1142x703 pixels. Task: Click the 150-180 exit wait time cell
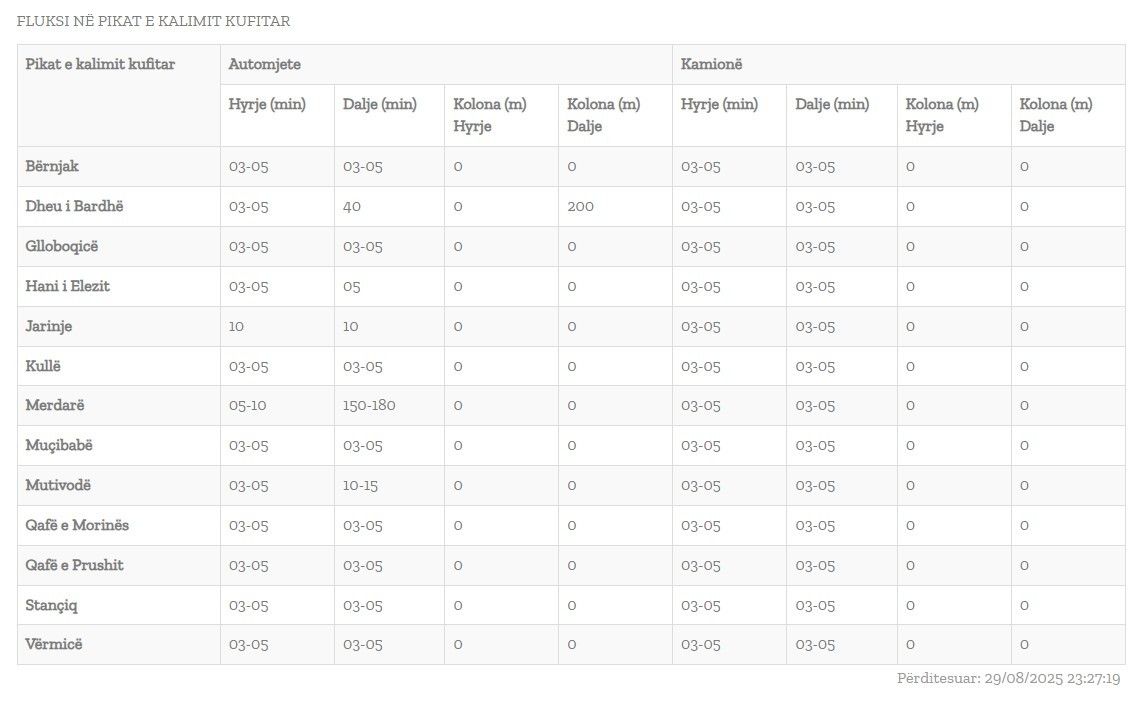[x=370, y=405]
